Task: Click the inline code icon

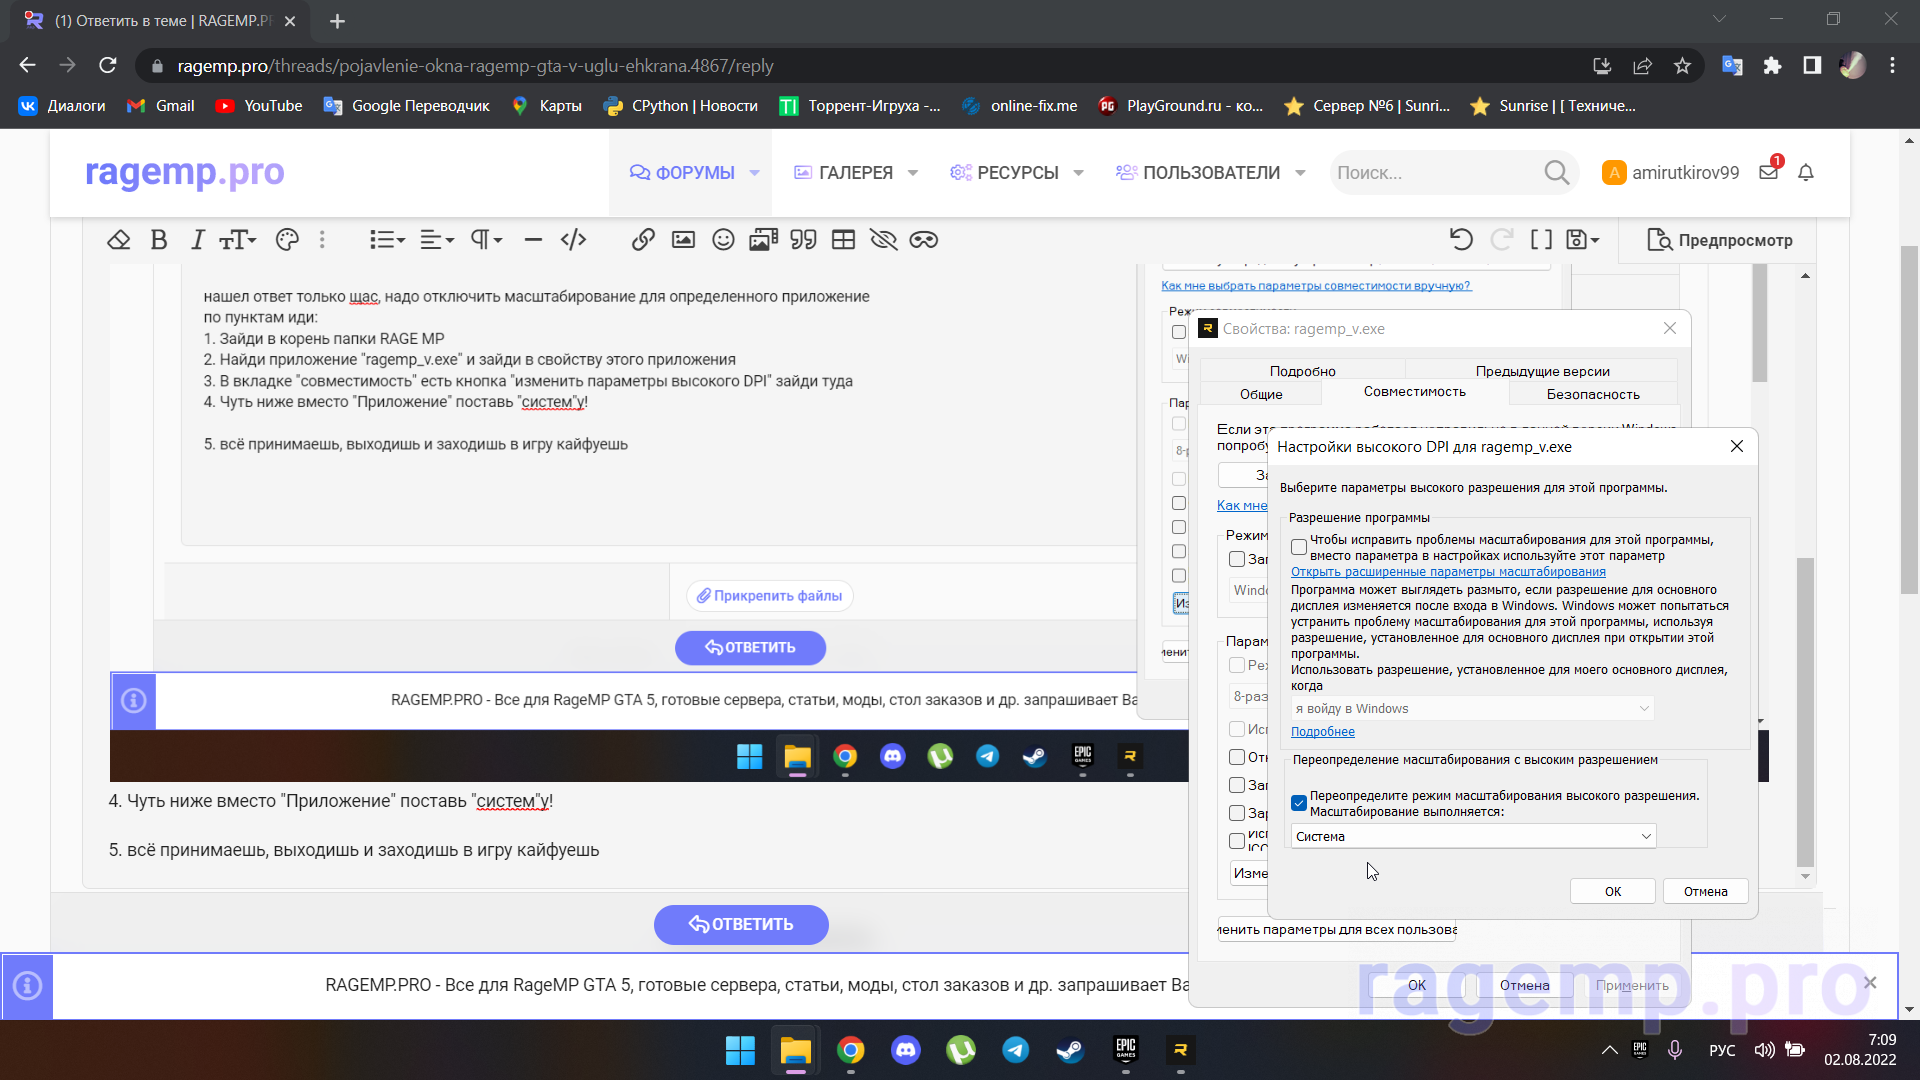Action: [x=573, y=240]
